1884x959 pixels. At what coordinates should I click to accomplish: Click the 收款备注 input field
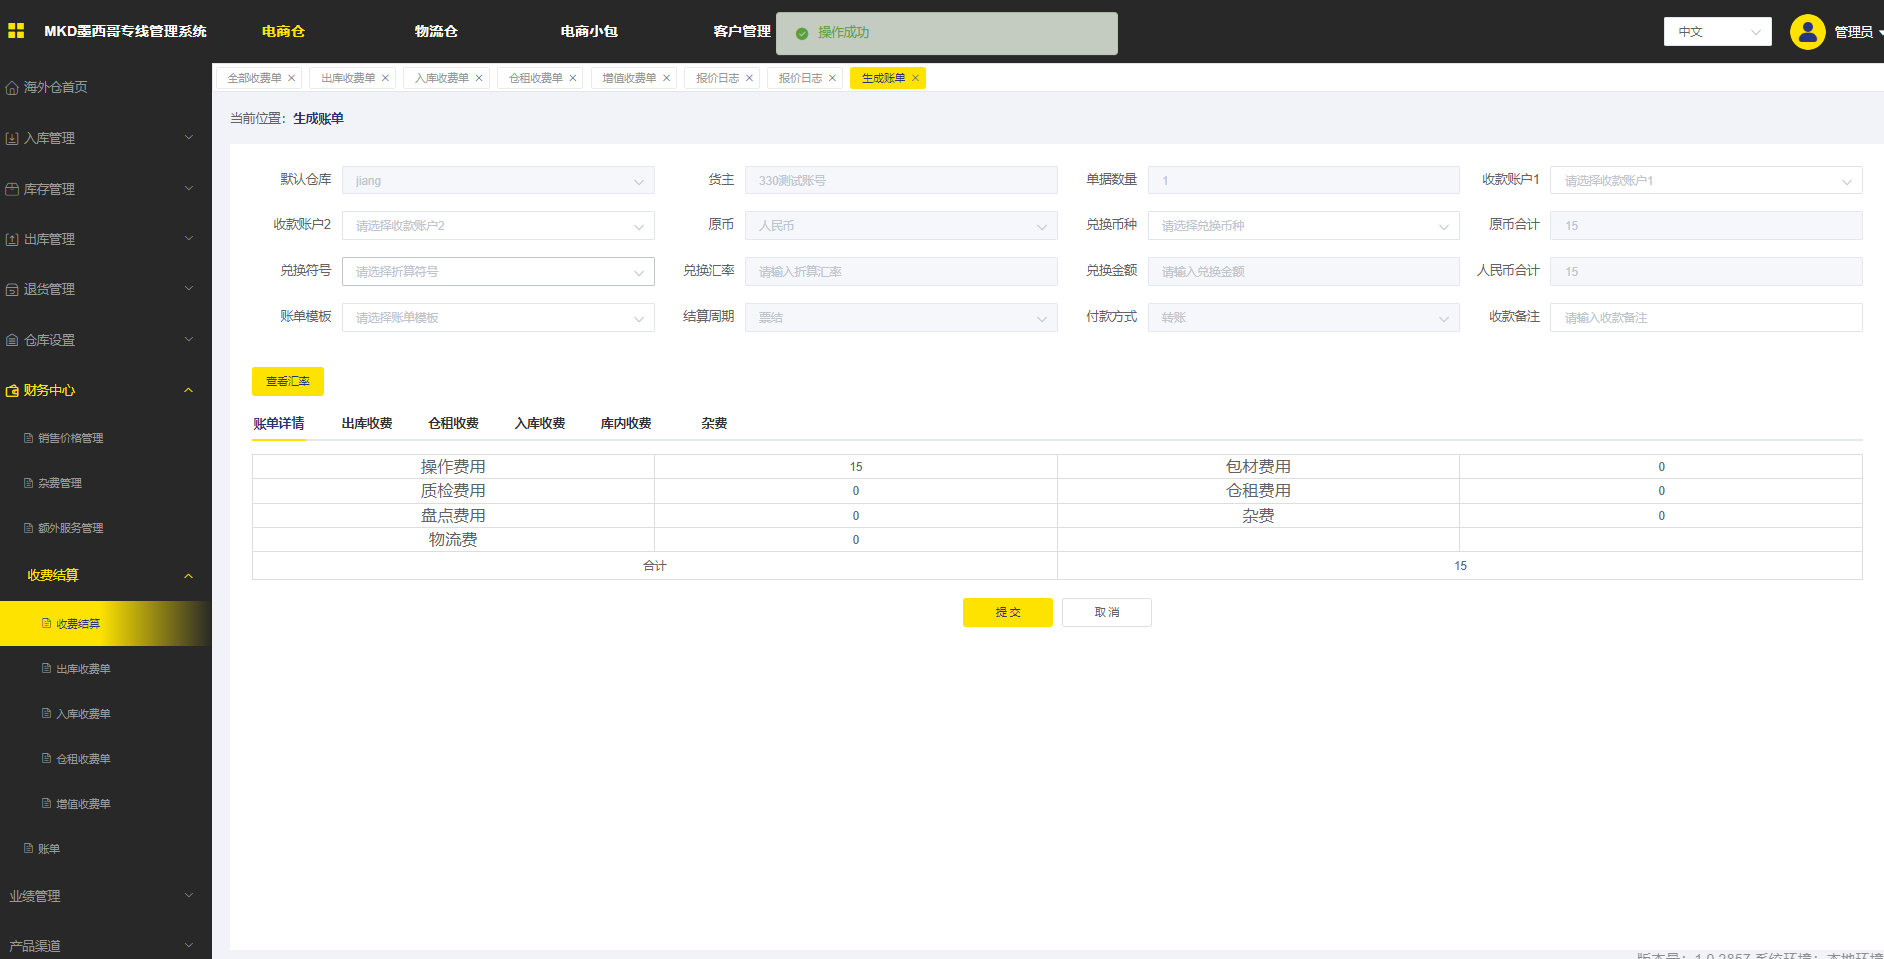(x=1705, y=318)
